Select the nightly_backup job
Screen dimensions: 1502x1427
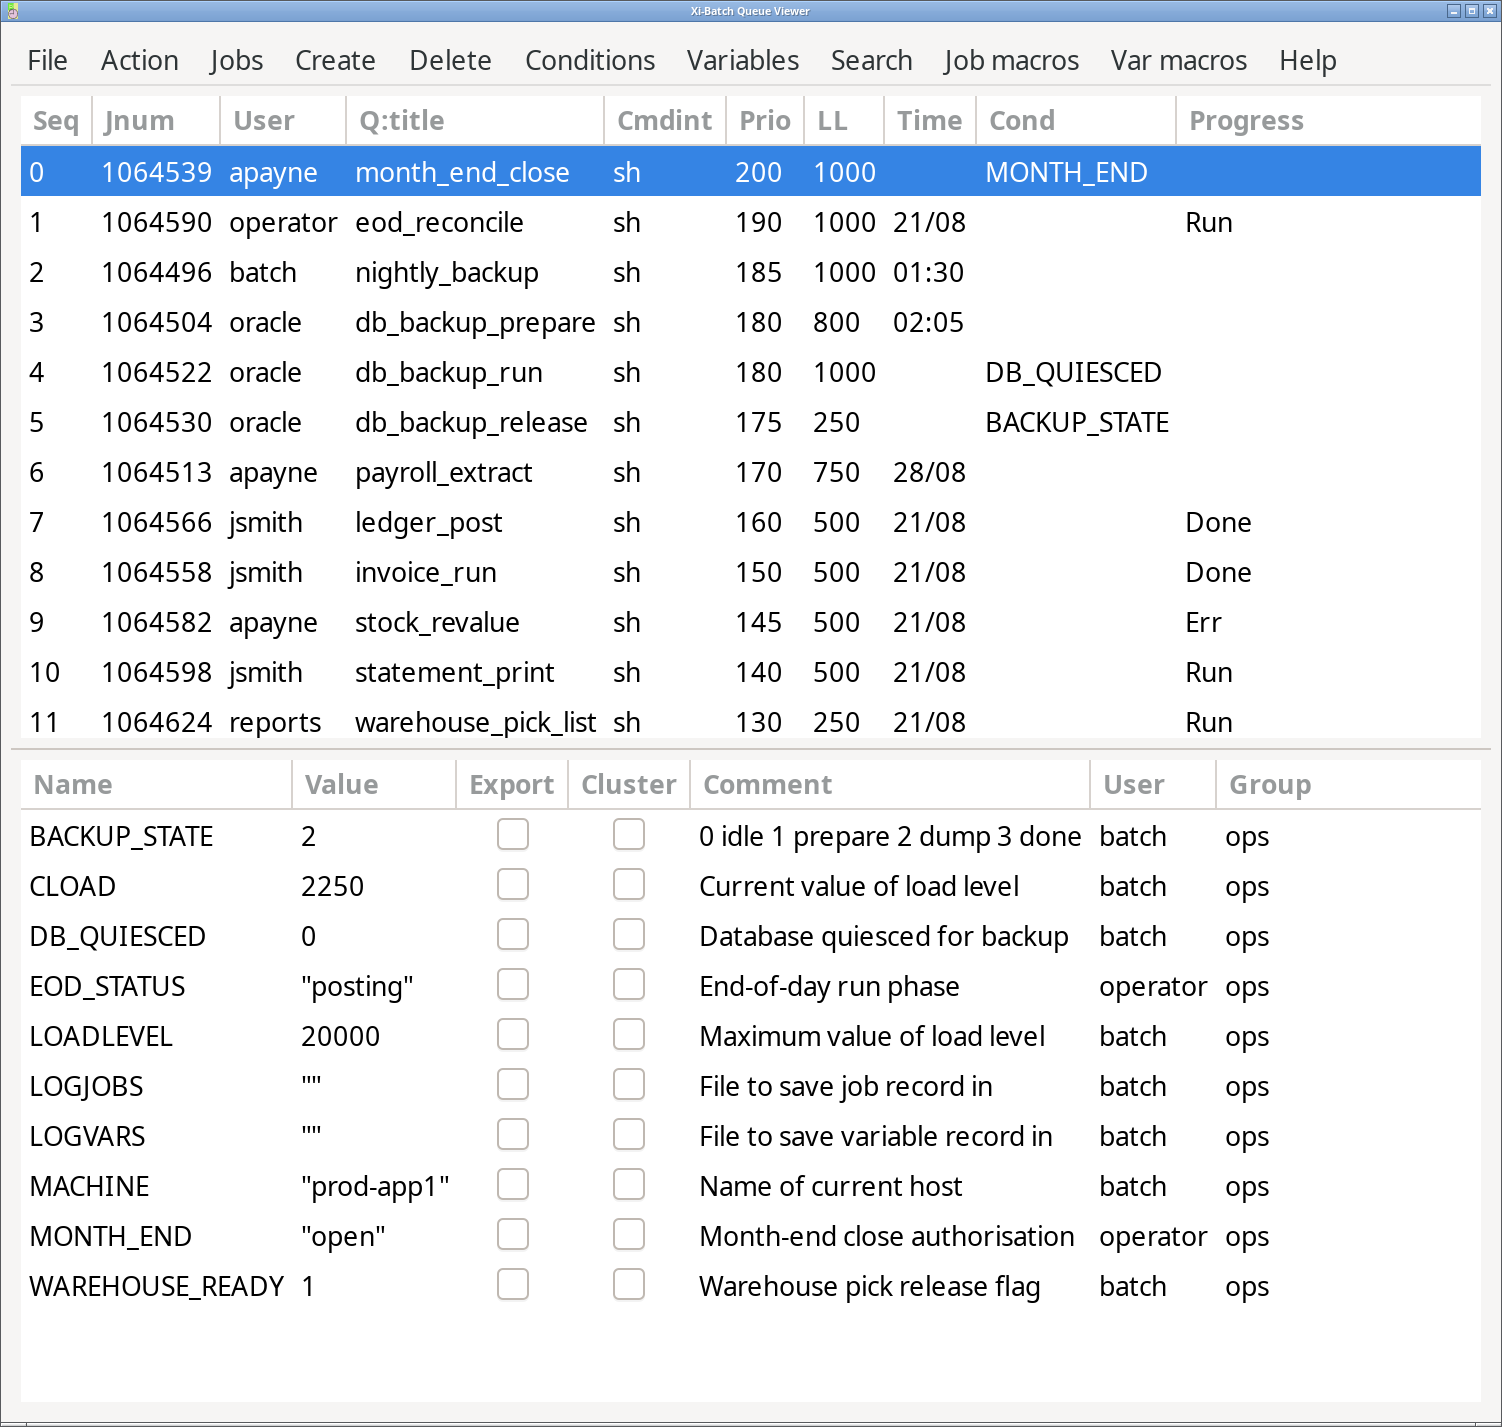pyautogui.click(x=750, y=272)
